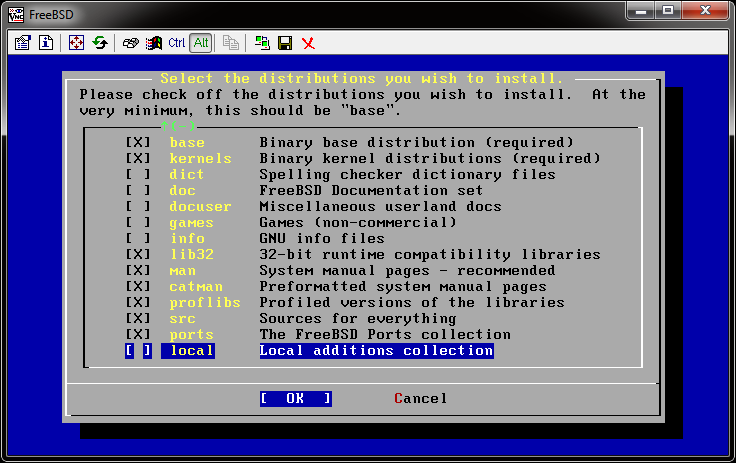736x463 pixels.
Task: Select the 'catman' distribution name
Action: click(x=196, y=286)
